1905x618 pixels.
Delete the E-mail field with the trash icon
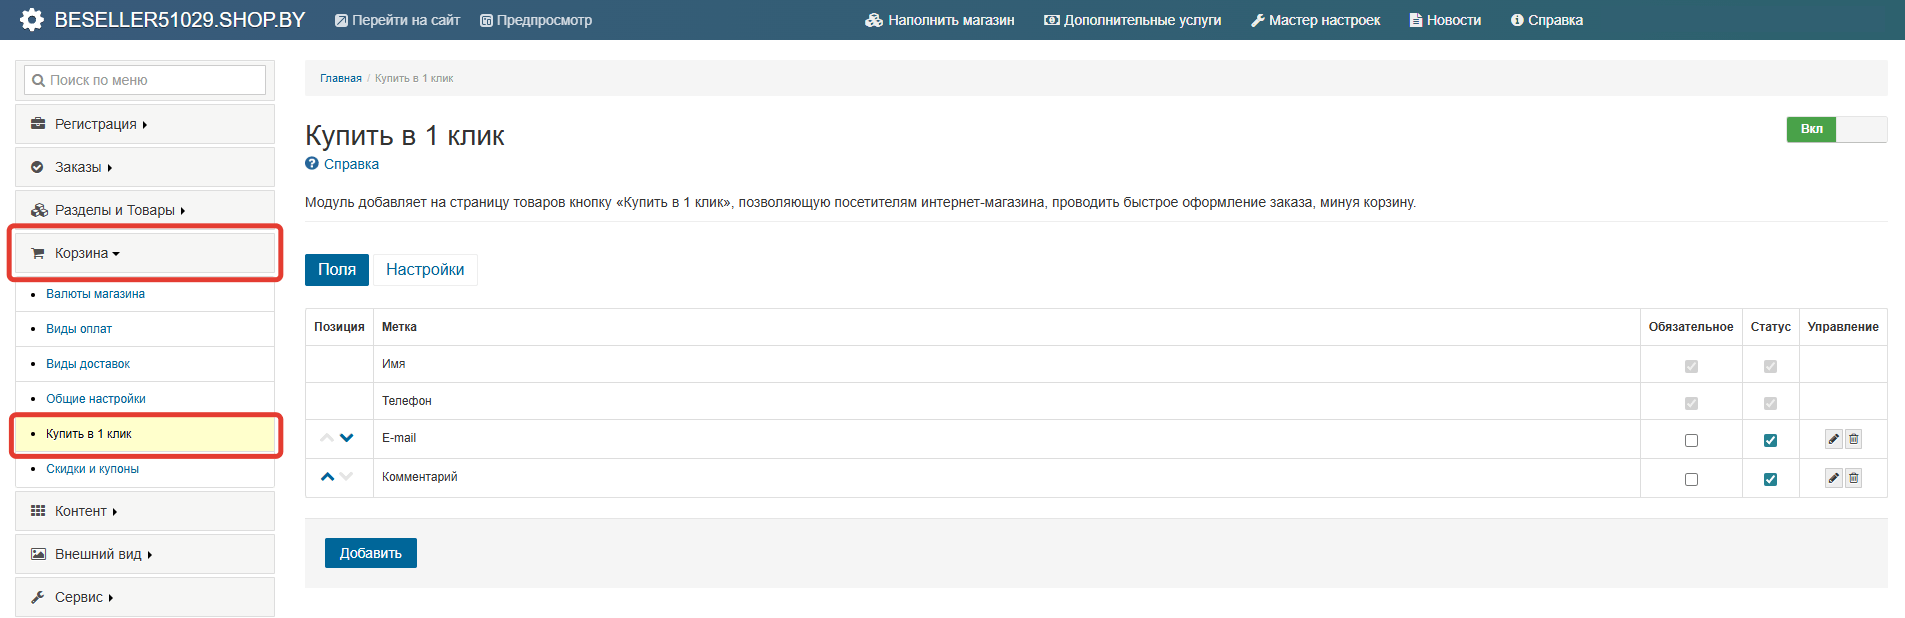point(1853,439)
